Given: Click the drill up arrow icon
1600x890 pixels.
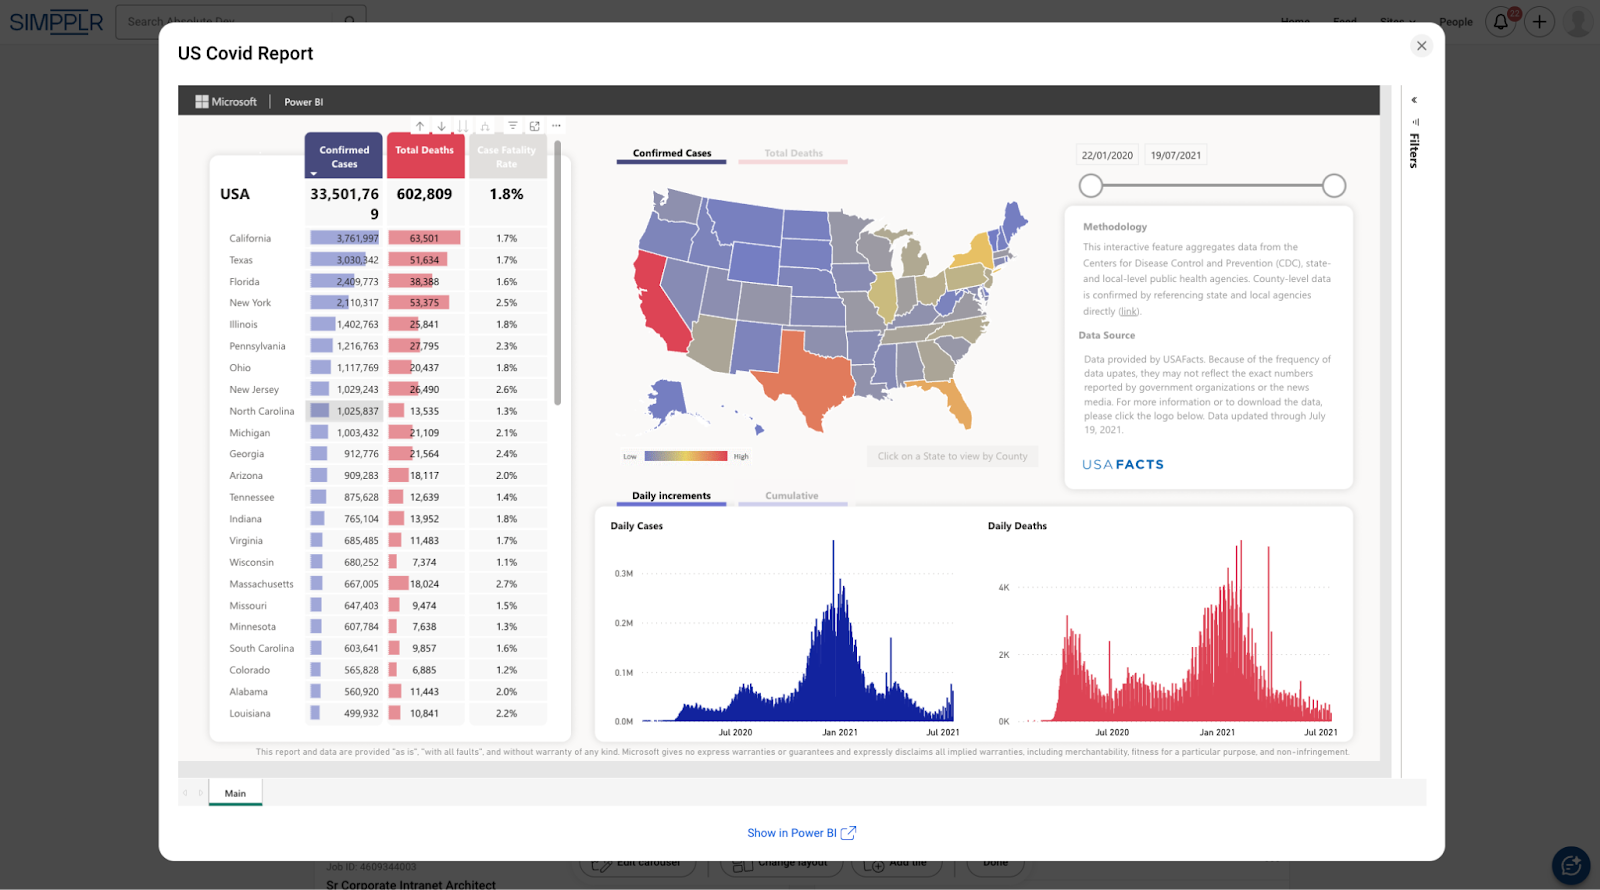Looking at the screenshot, I should pyautogui.click(x=420, y=126).
